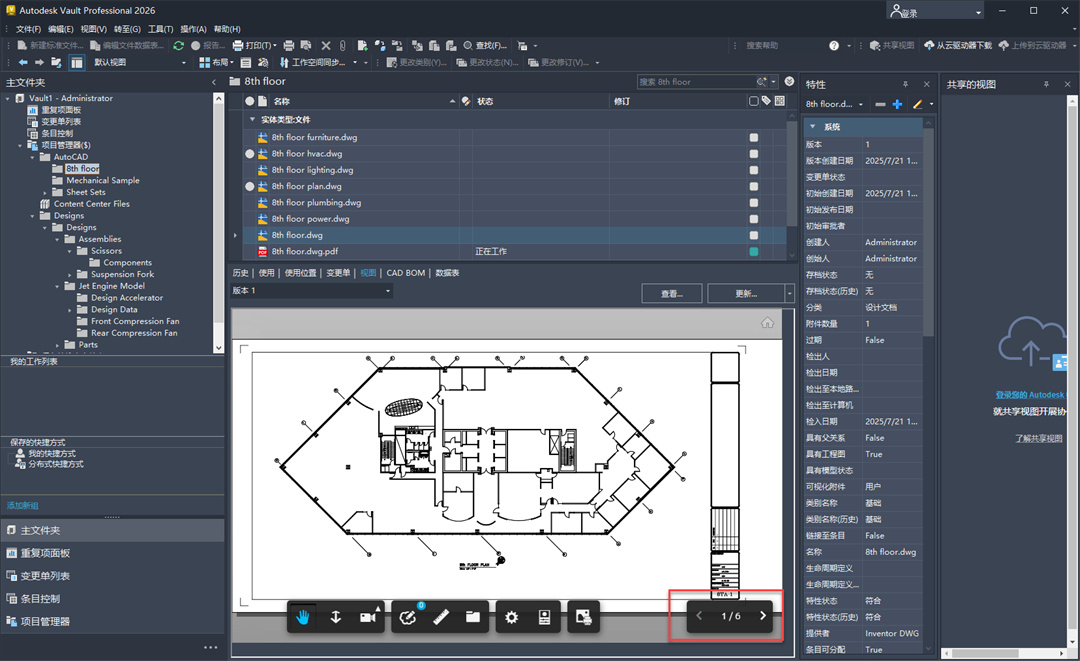Image resolution: width=1080 pixels, height=661 pixels.
Task: Switch to the CAD BOM tab
Action: click(406, 273)
